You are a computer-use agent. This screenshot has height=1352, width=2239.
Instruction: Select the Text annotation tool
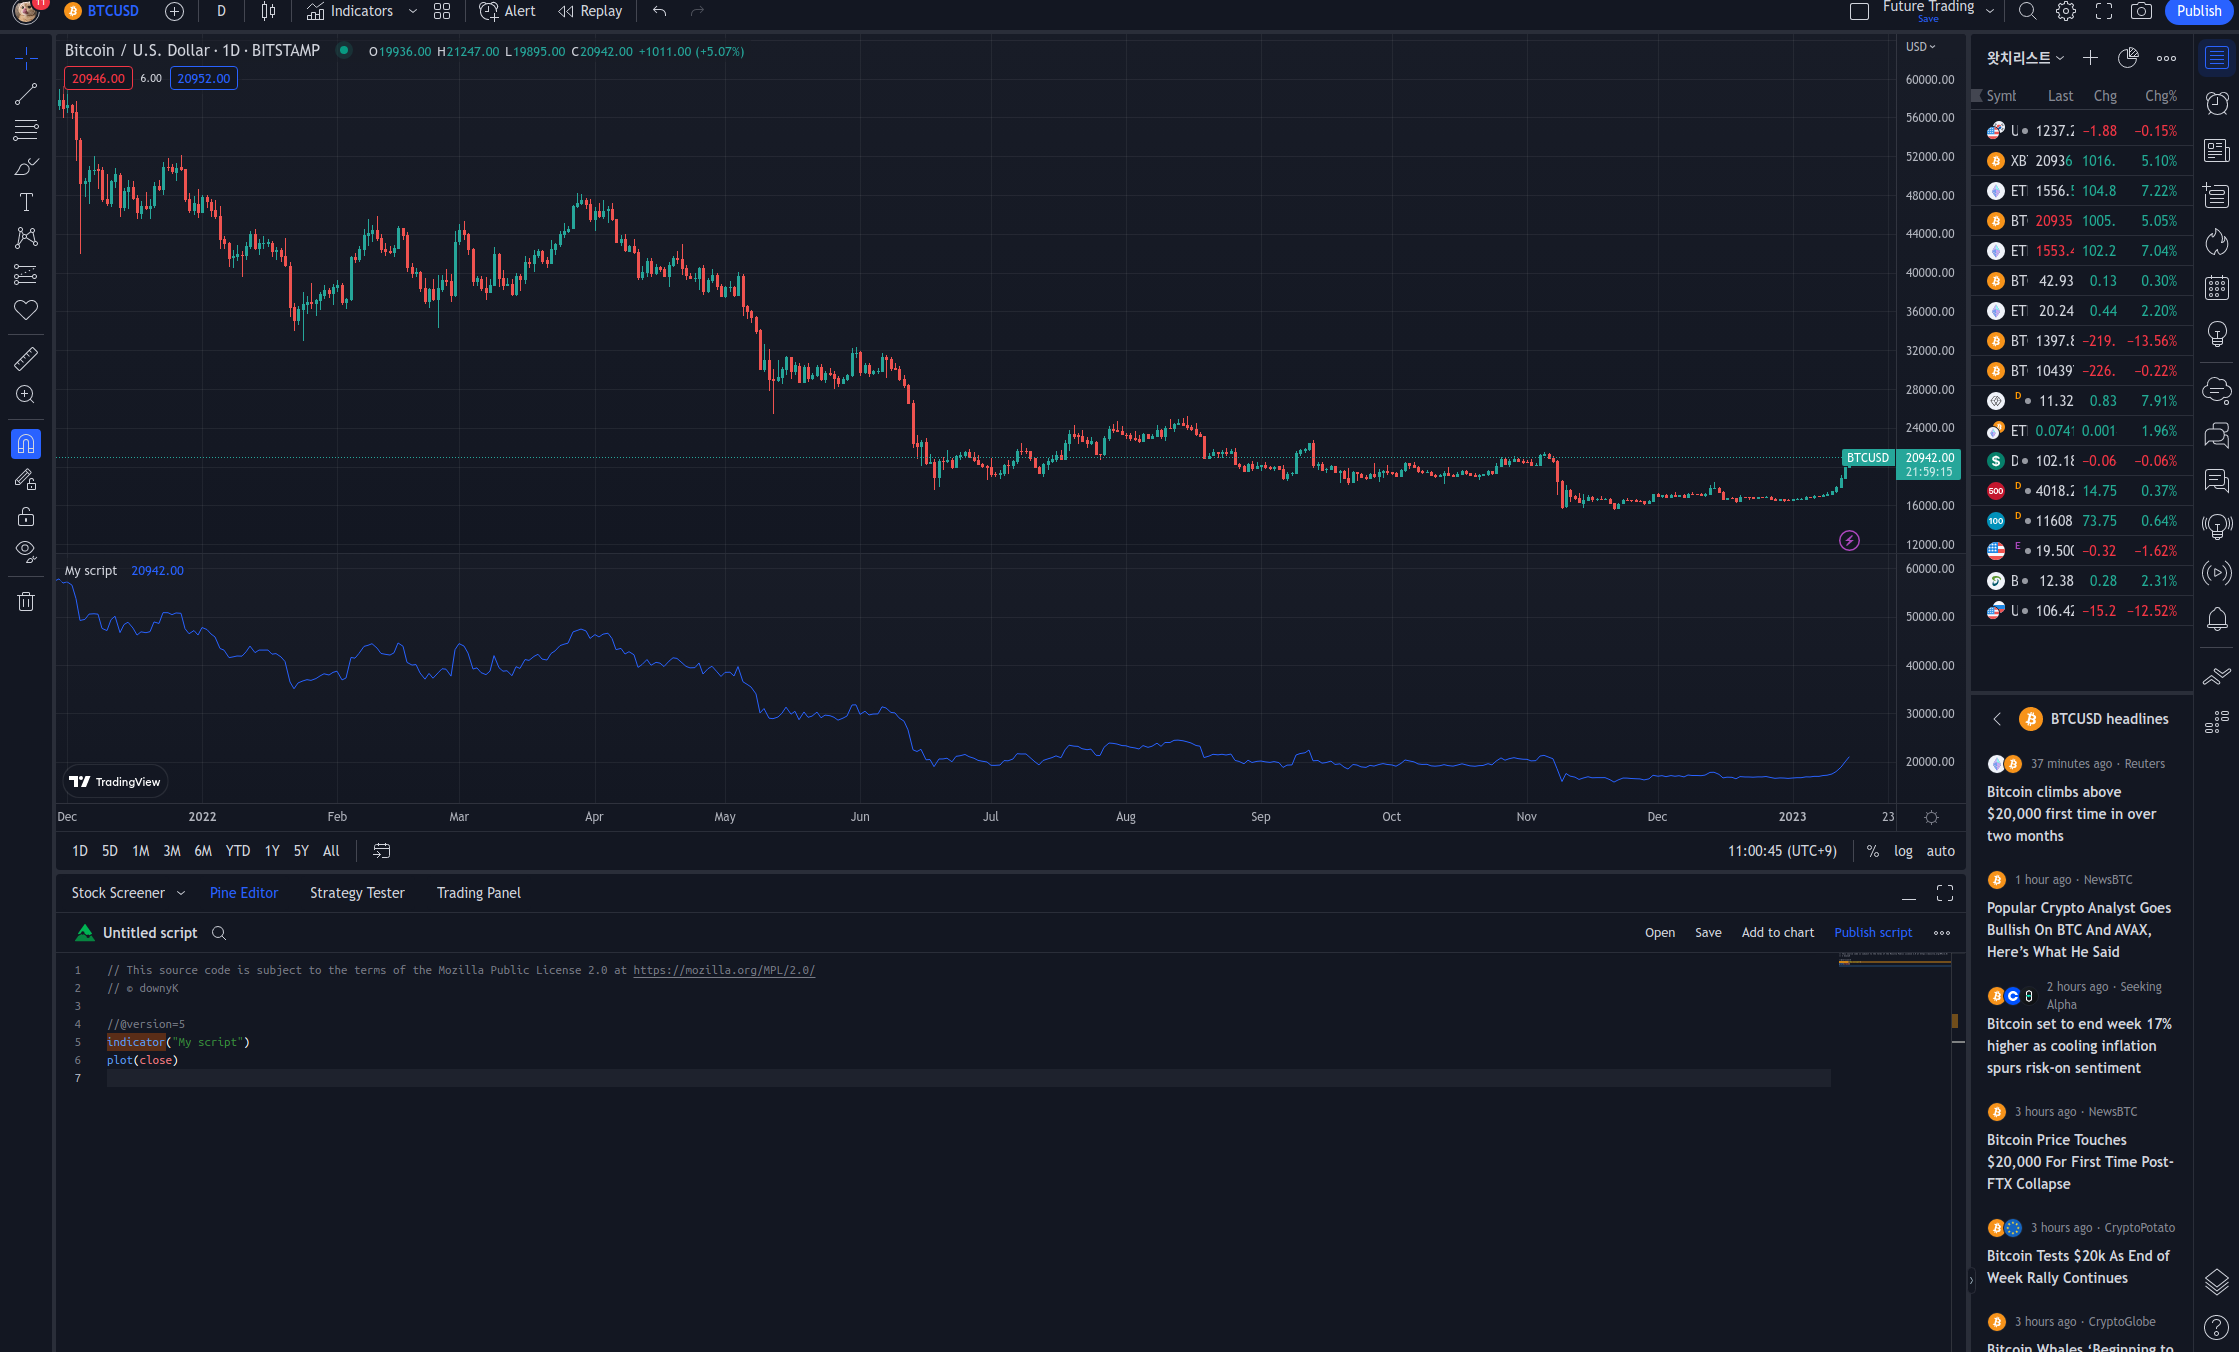(26, 202)
